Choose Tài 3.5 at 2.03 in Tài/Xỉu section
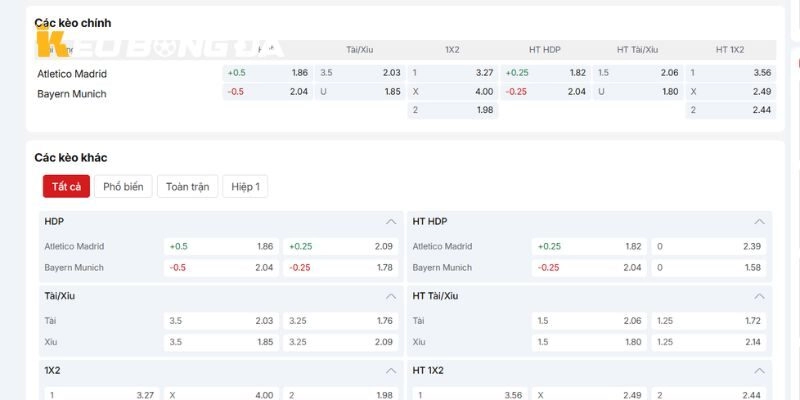The image size is (800, 400). tap(221, 321)
